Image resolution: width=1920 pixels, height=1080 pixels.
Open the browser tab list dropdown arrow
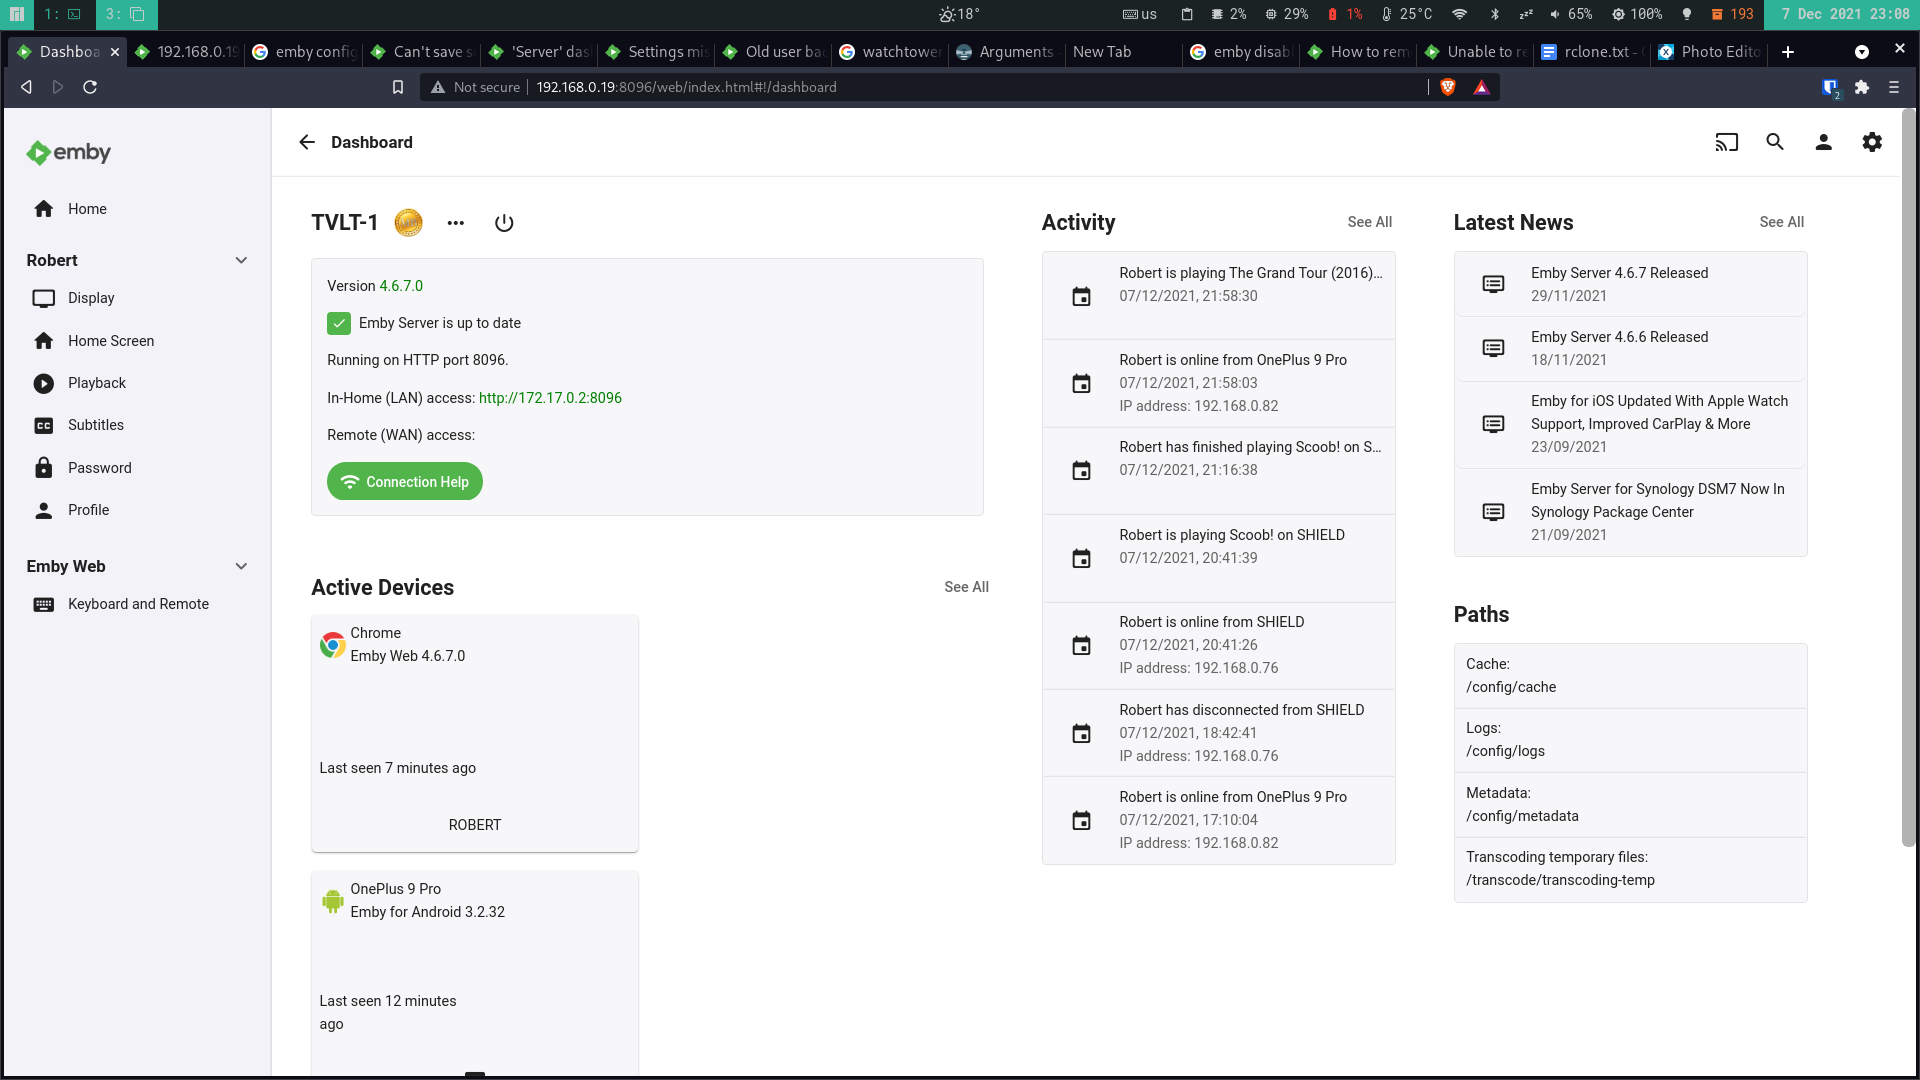click(1861, 52)
